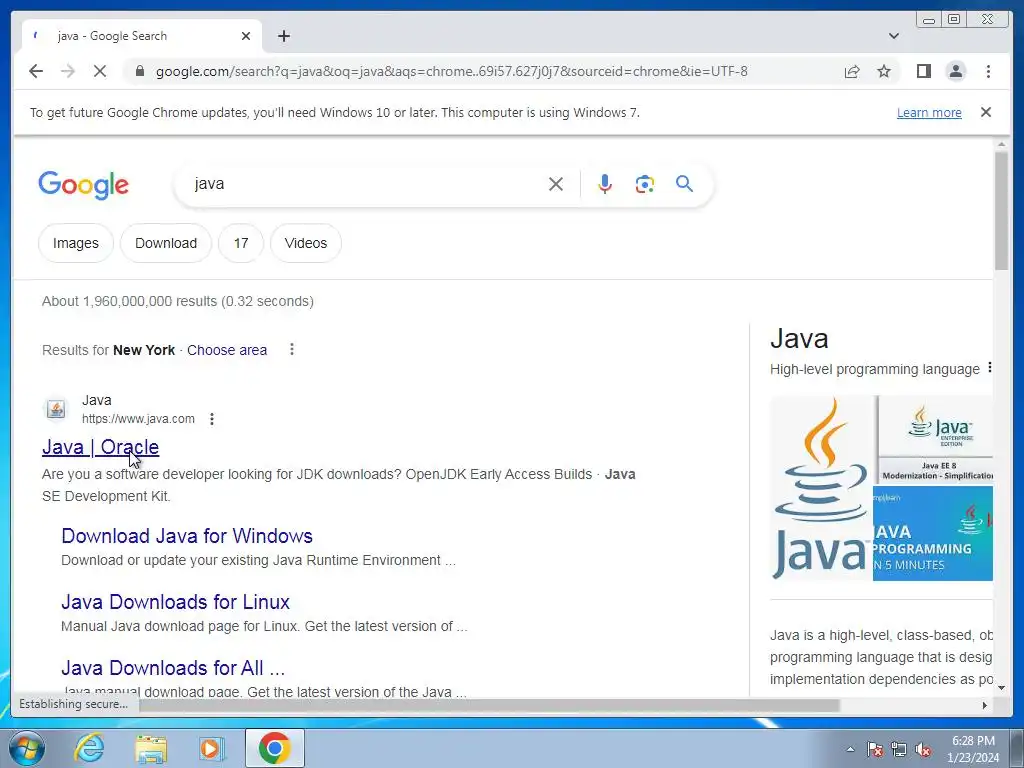1024x768 pixels.
Task: Launch Windows Media Player from taskbar
Action: pos(211,748)
